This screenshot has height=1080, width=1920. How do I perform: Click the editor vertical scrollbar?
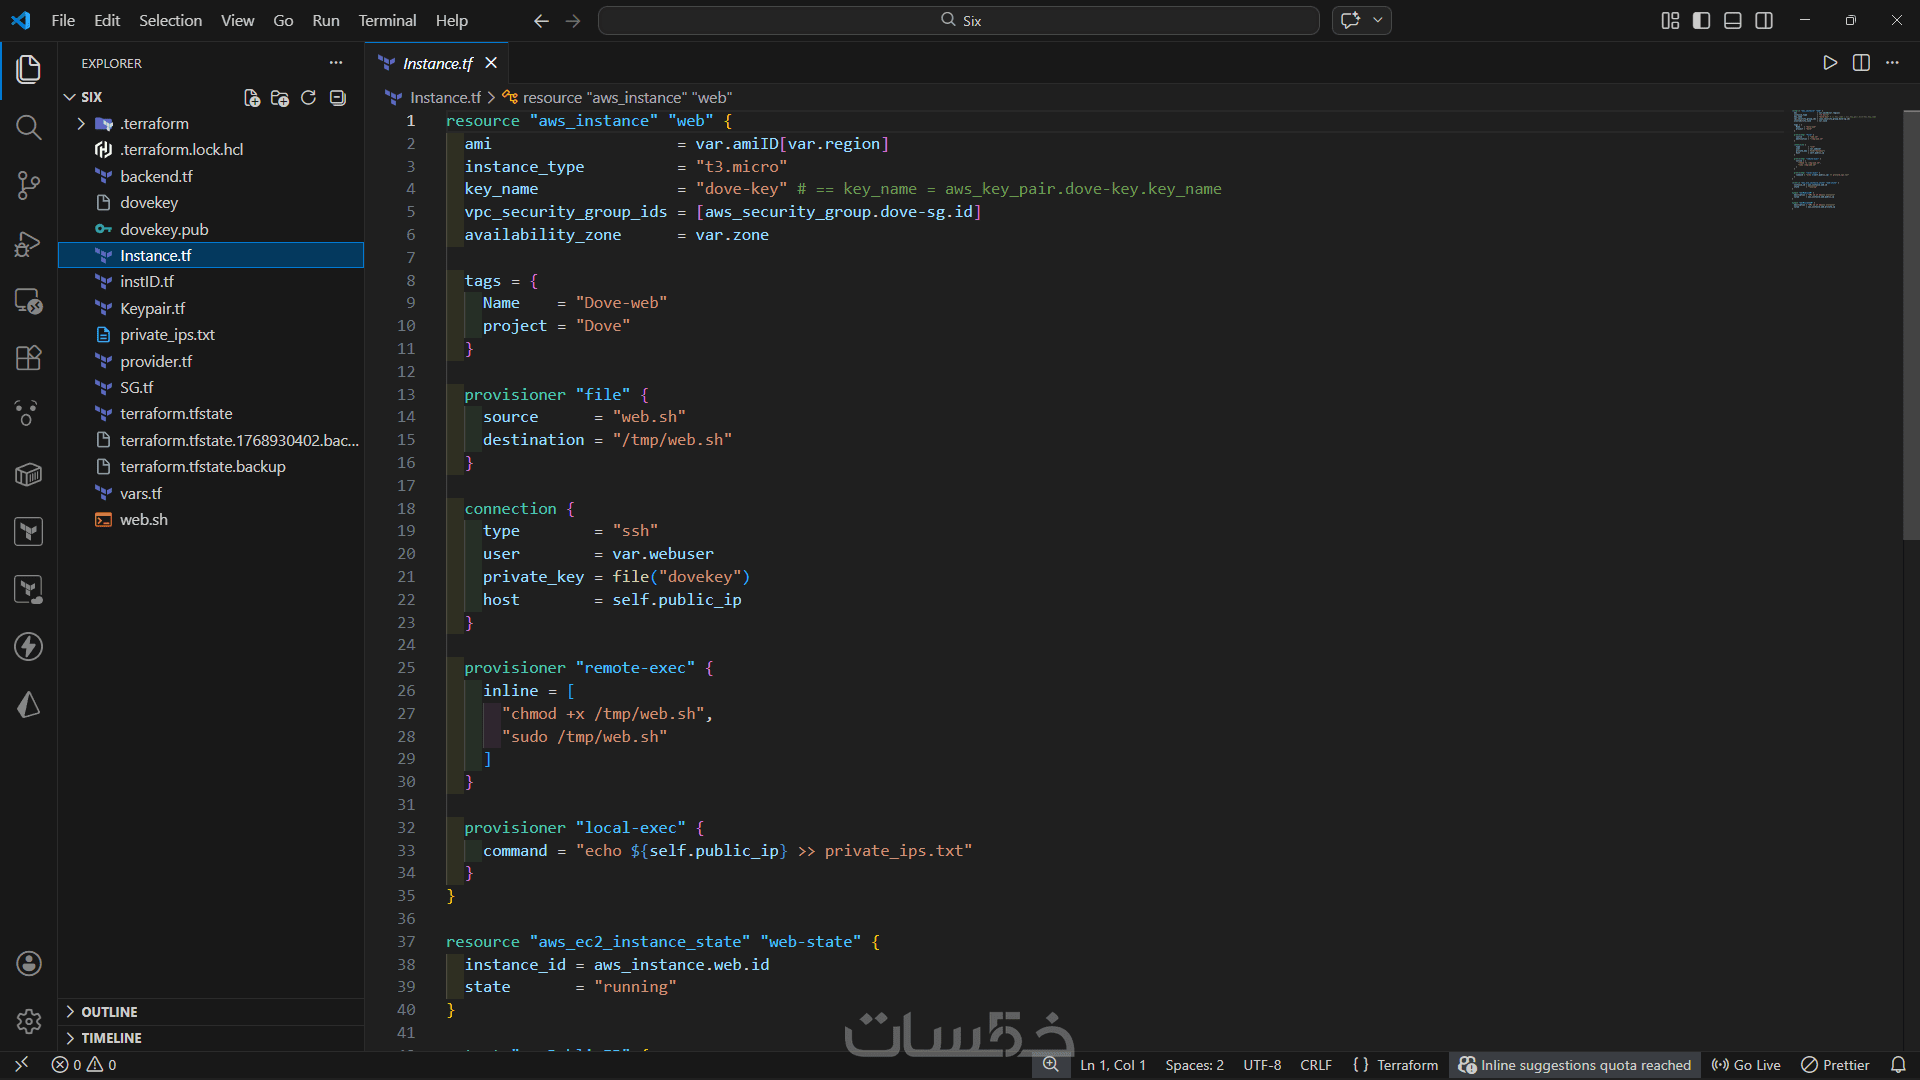click(x=1910, y=325)
